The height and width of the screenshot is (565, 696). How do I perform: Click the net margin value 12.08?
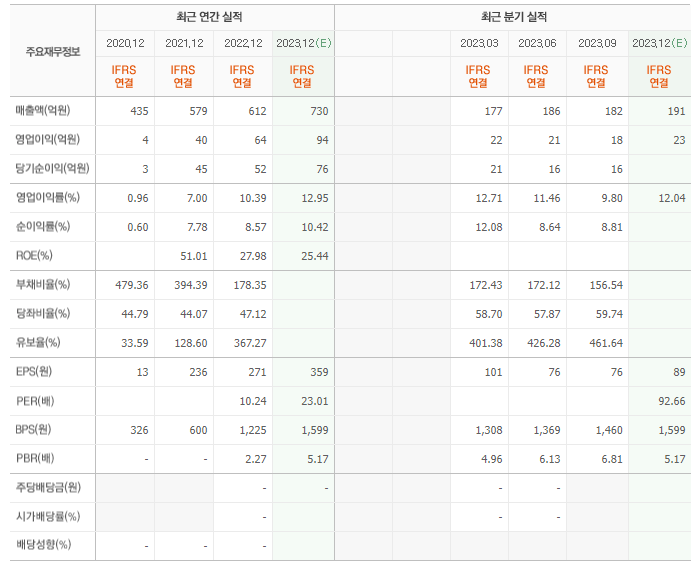point(489,227)
